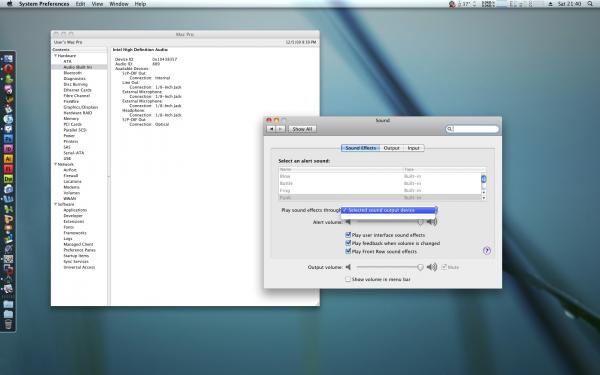Viewport: 600px width, 375px height.
Task: Select Extensions under Software
Action: [73, 222]
